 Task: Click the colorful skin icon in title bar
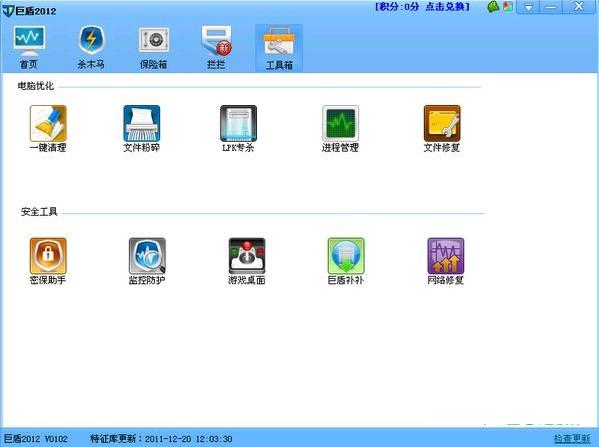point(508,6)
